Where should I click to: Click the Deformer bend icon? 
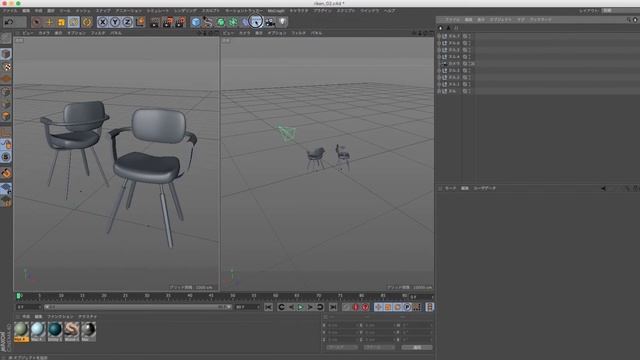pos(245,22)
